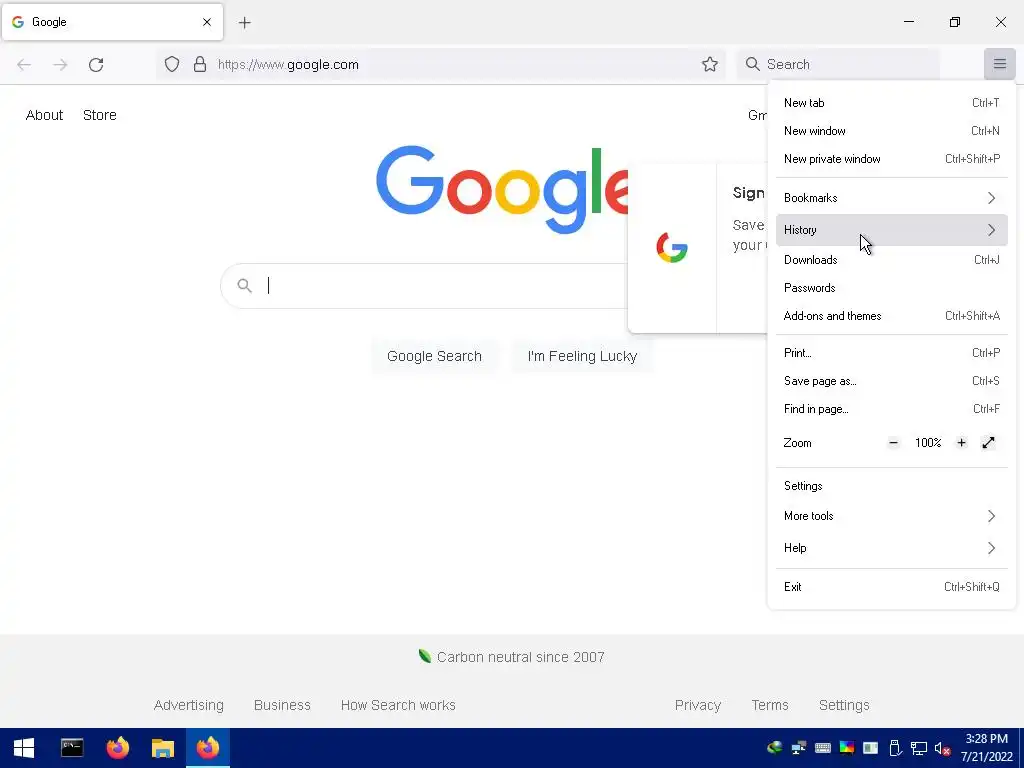Open Add-ons and themes

891,316
